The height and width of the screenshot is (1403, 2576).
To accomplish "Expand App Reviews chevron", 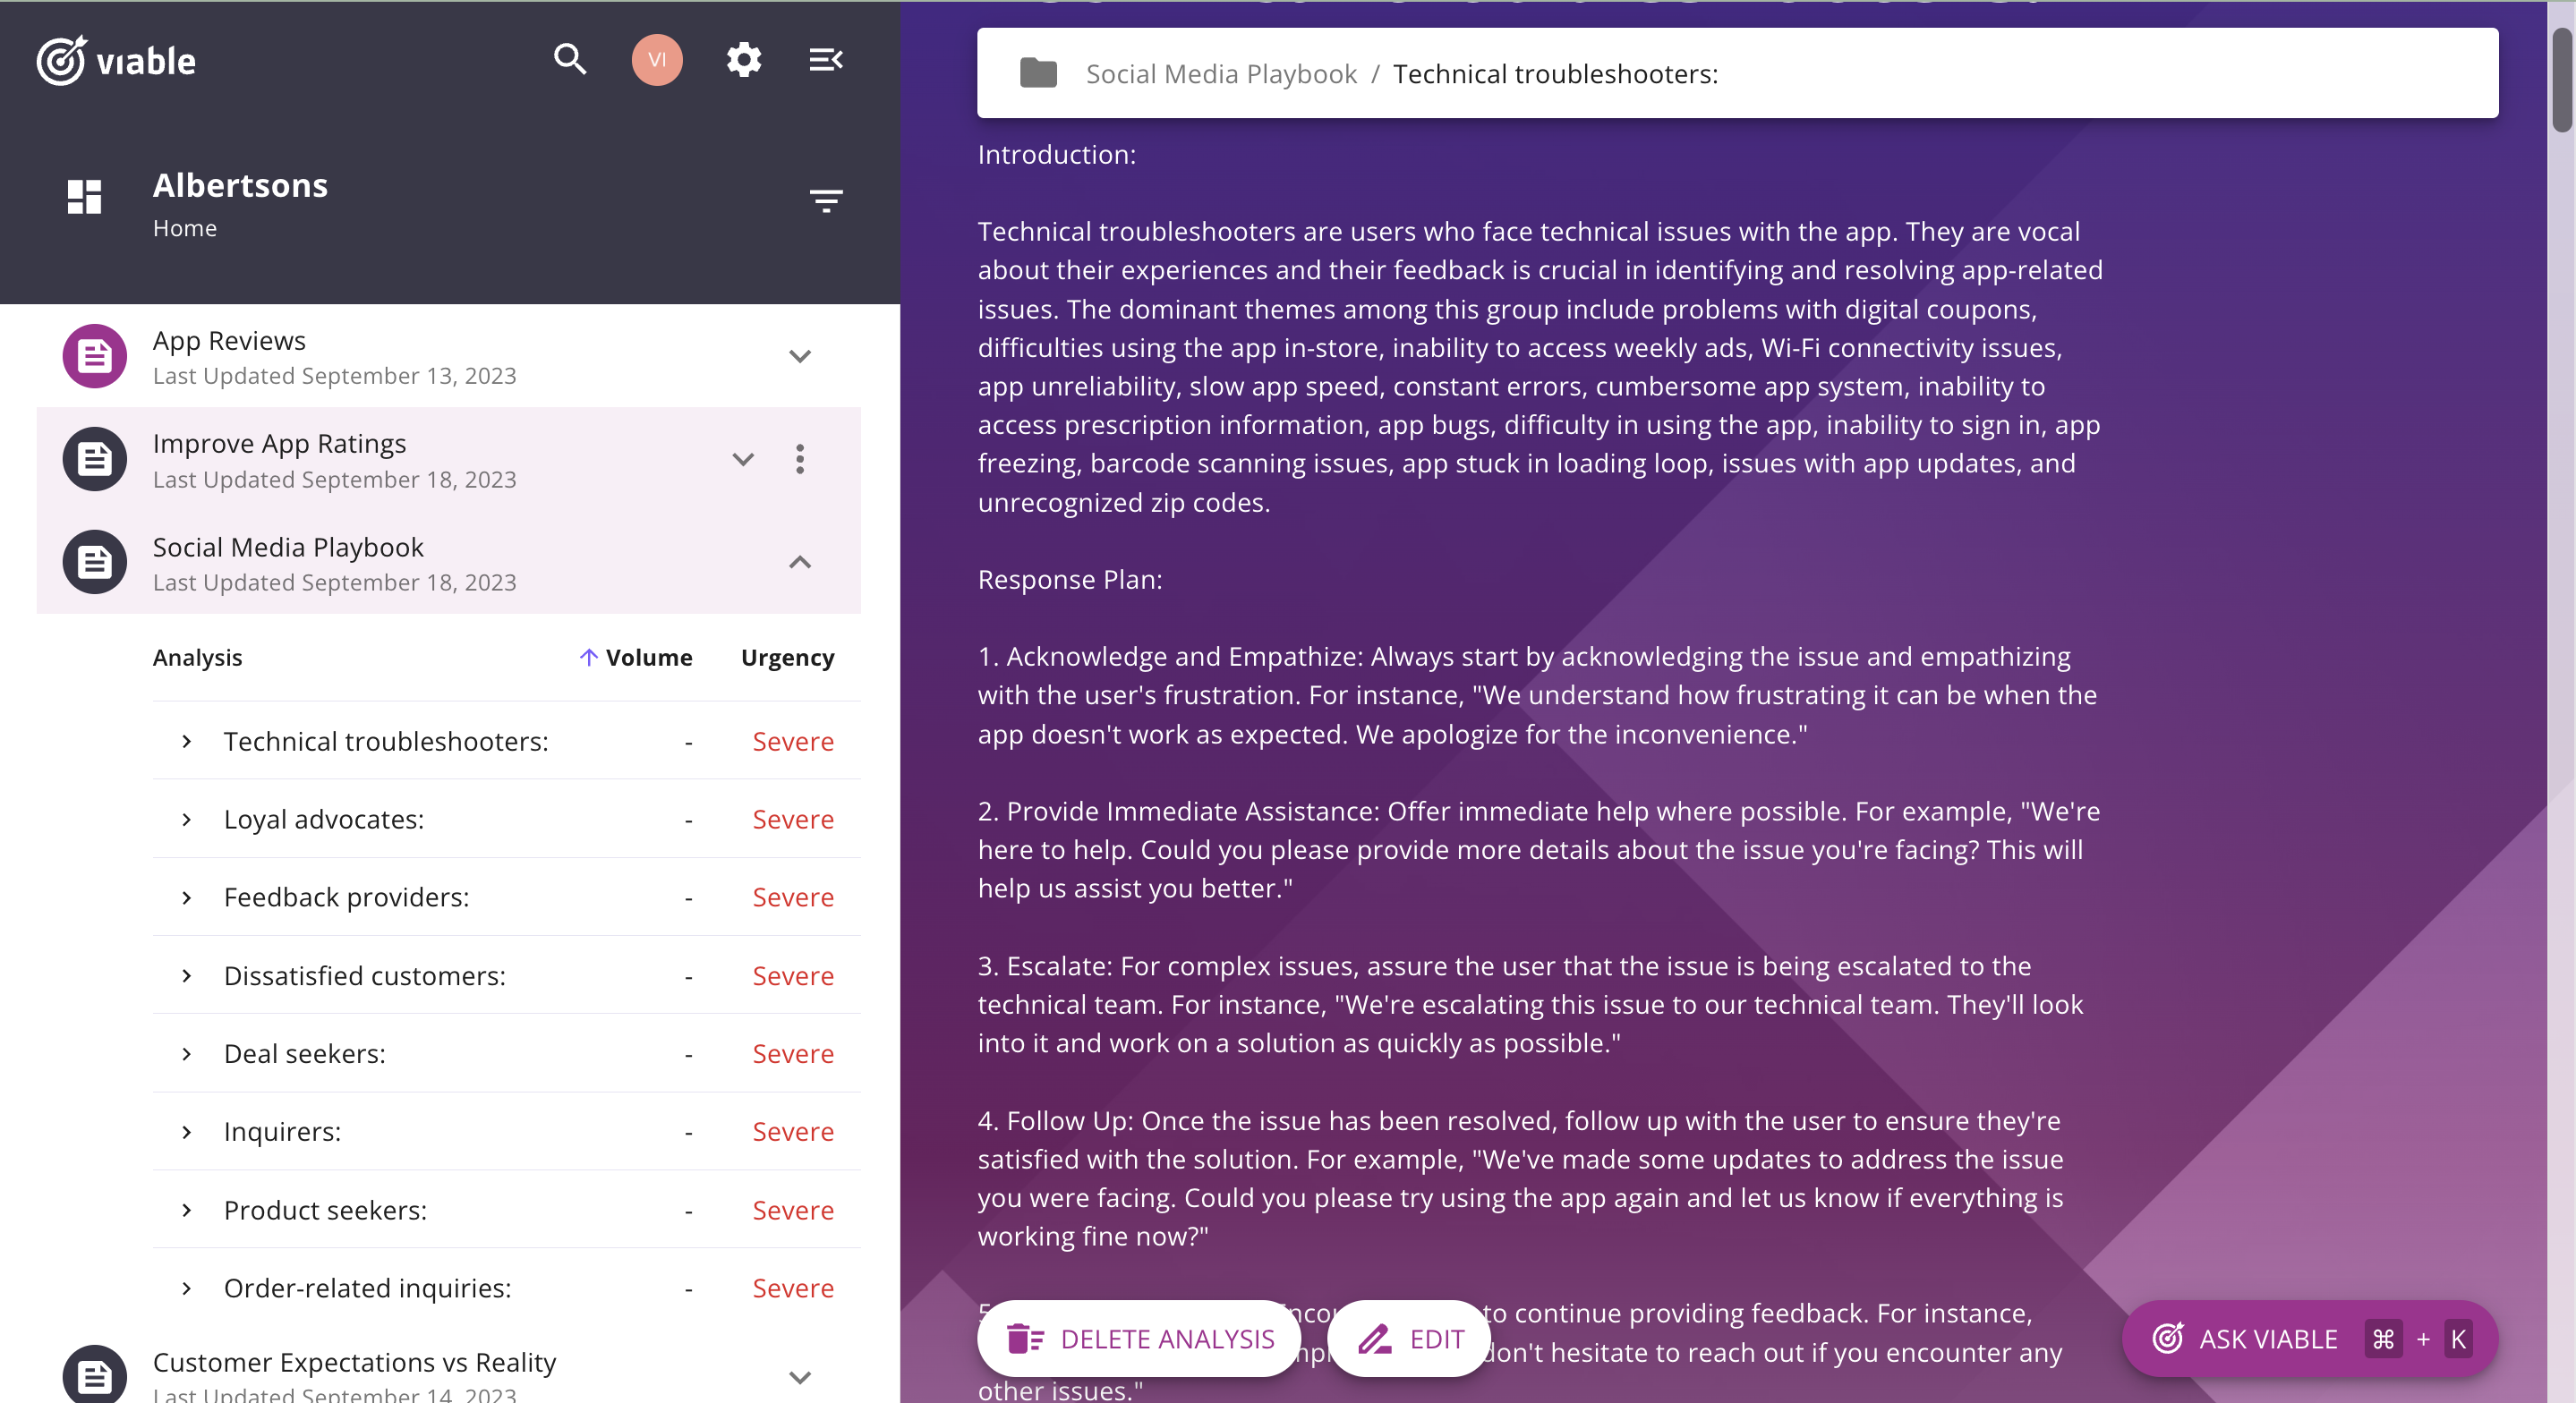I will (x=800, y=357).
